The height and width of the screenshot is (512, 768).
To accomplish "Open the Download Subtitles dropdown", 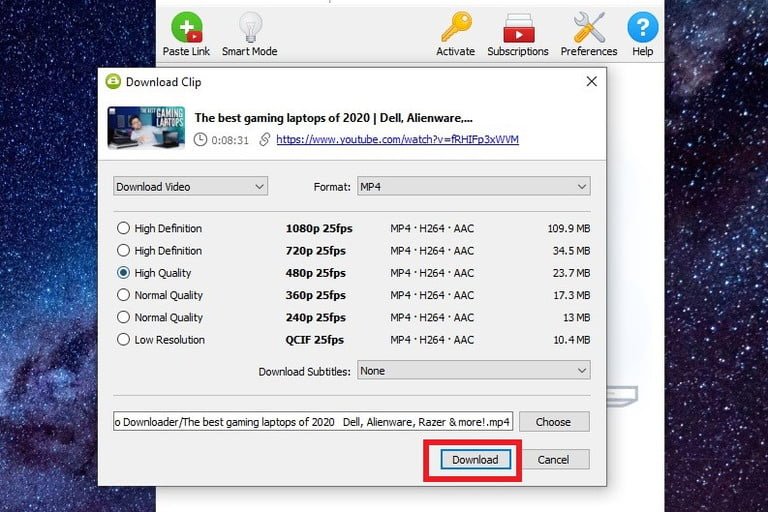I will (x=474, y=370).
